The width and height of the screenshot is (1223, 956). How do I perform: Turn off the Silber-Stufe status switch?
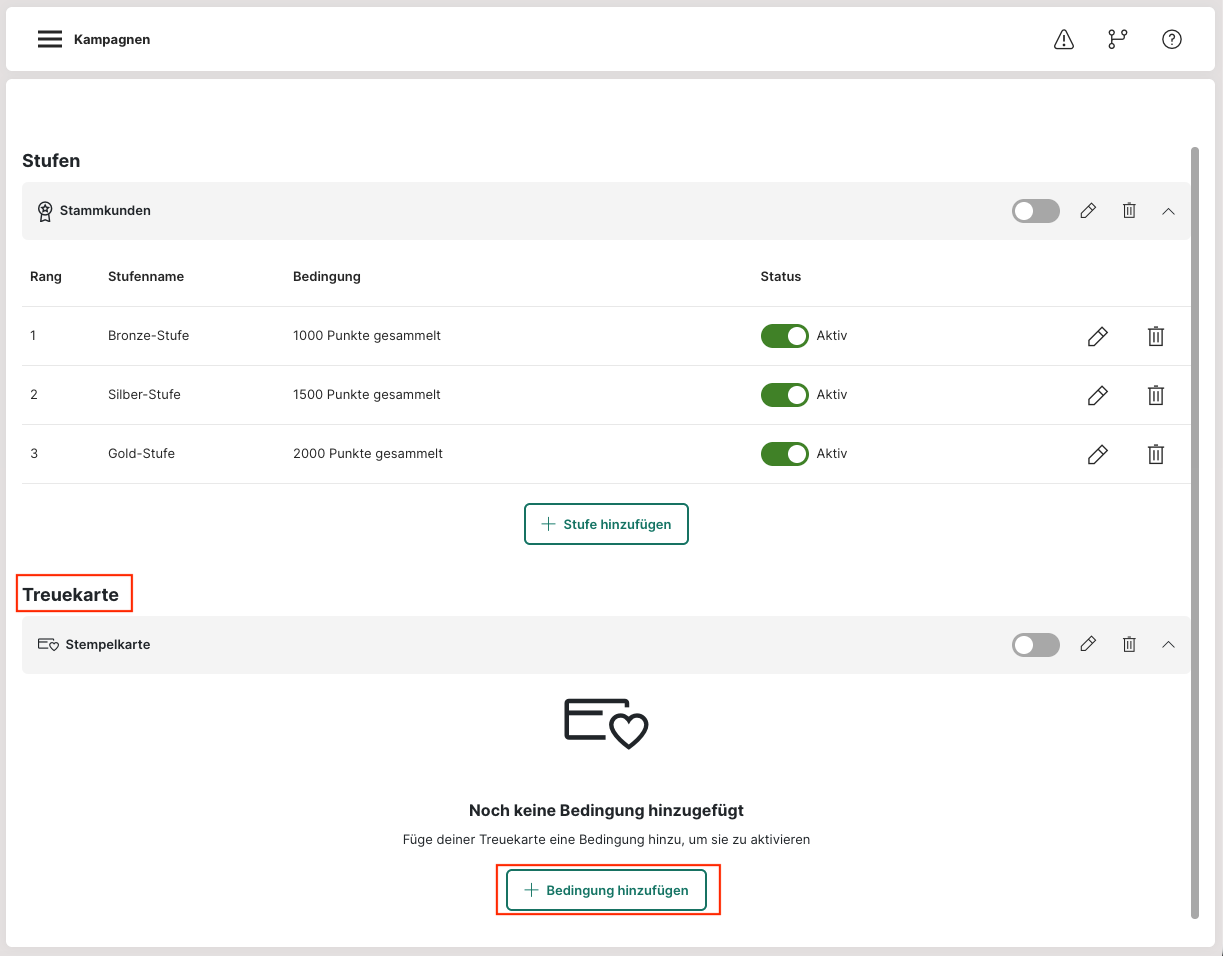[x=784, y=395]
